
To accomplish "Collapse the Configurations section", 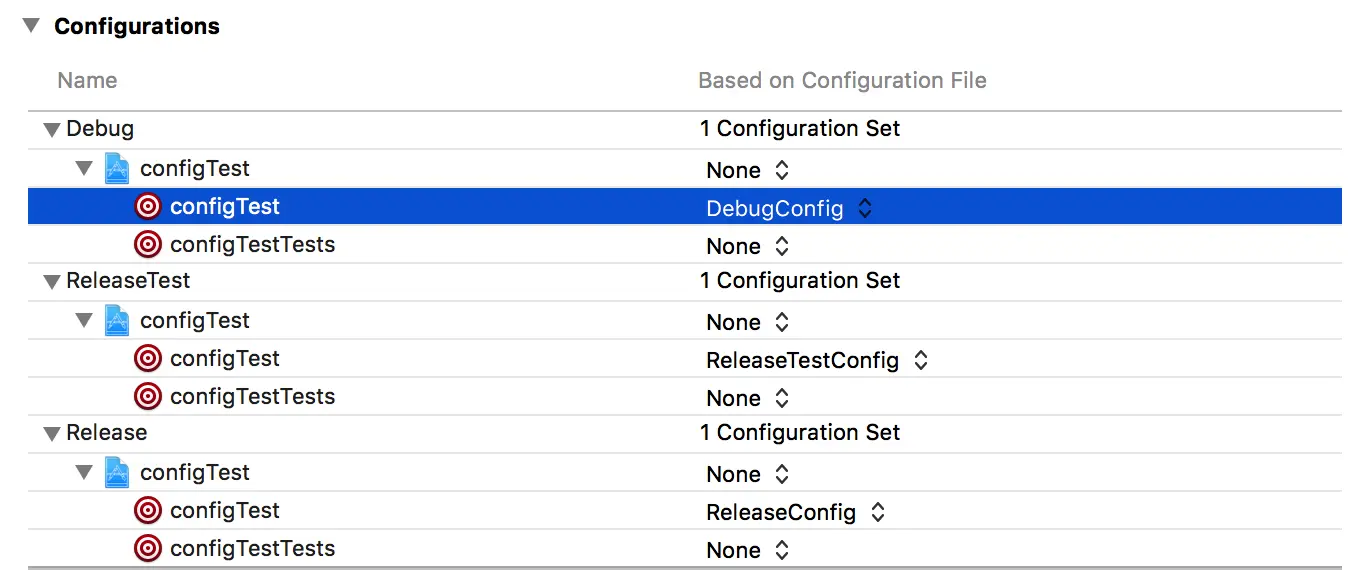I will click(31, 26).
